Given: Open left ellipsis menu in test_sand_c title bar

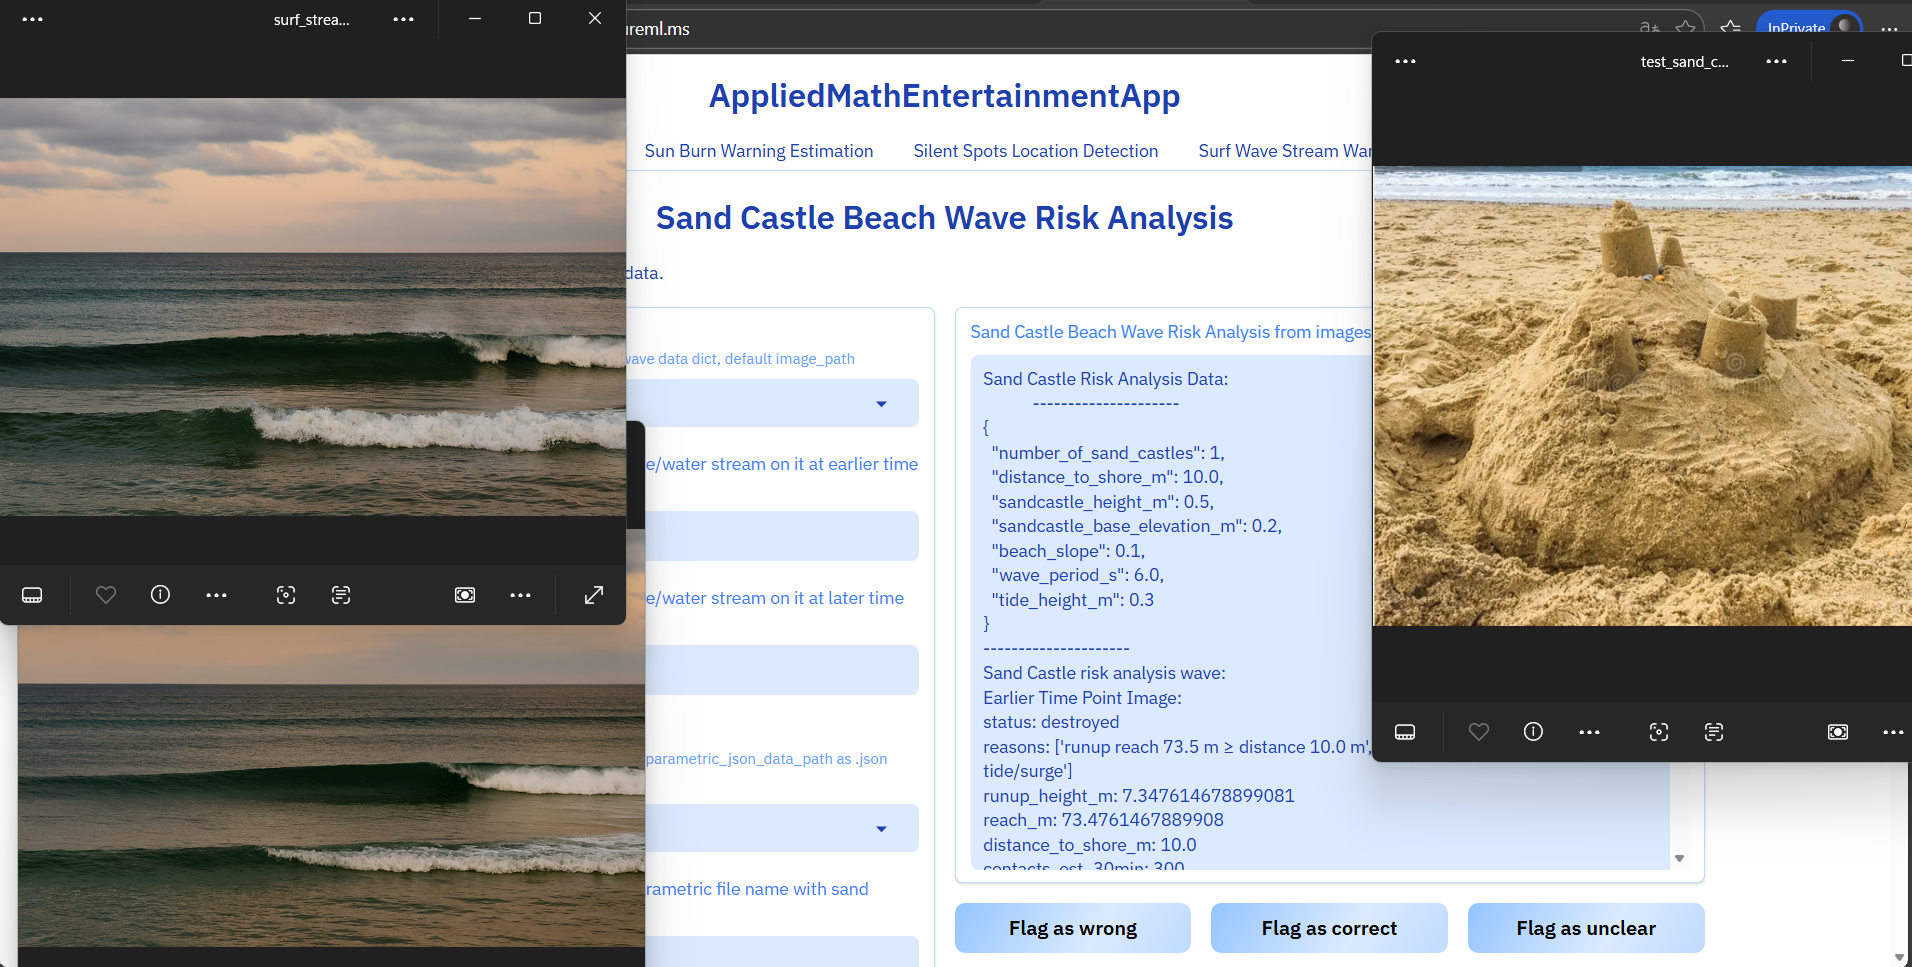Looking at the screenshot, I should click(1405, 61).
